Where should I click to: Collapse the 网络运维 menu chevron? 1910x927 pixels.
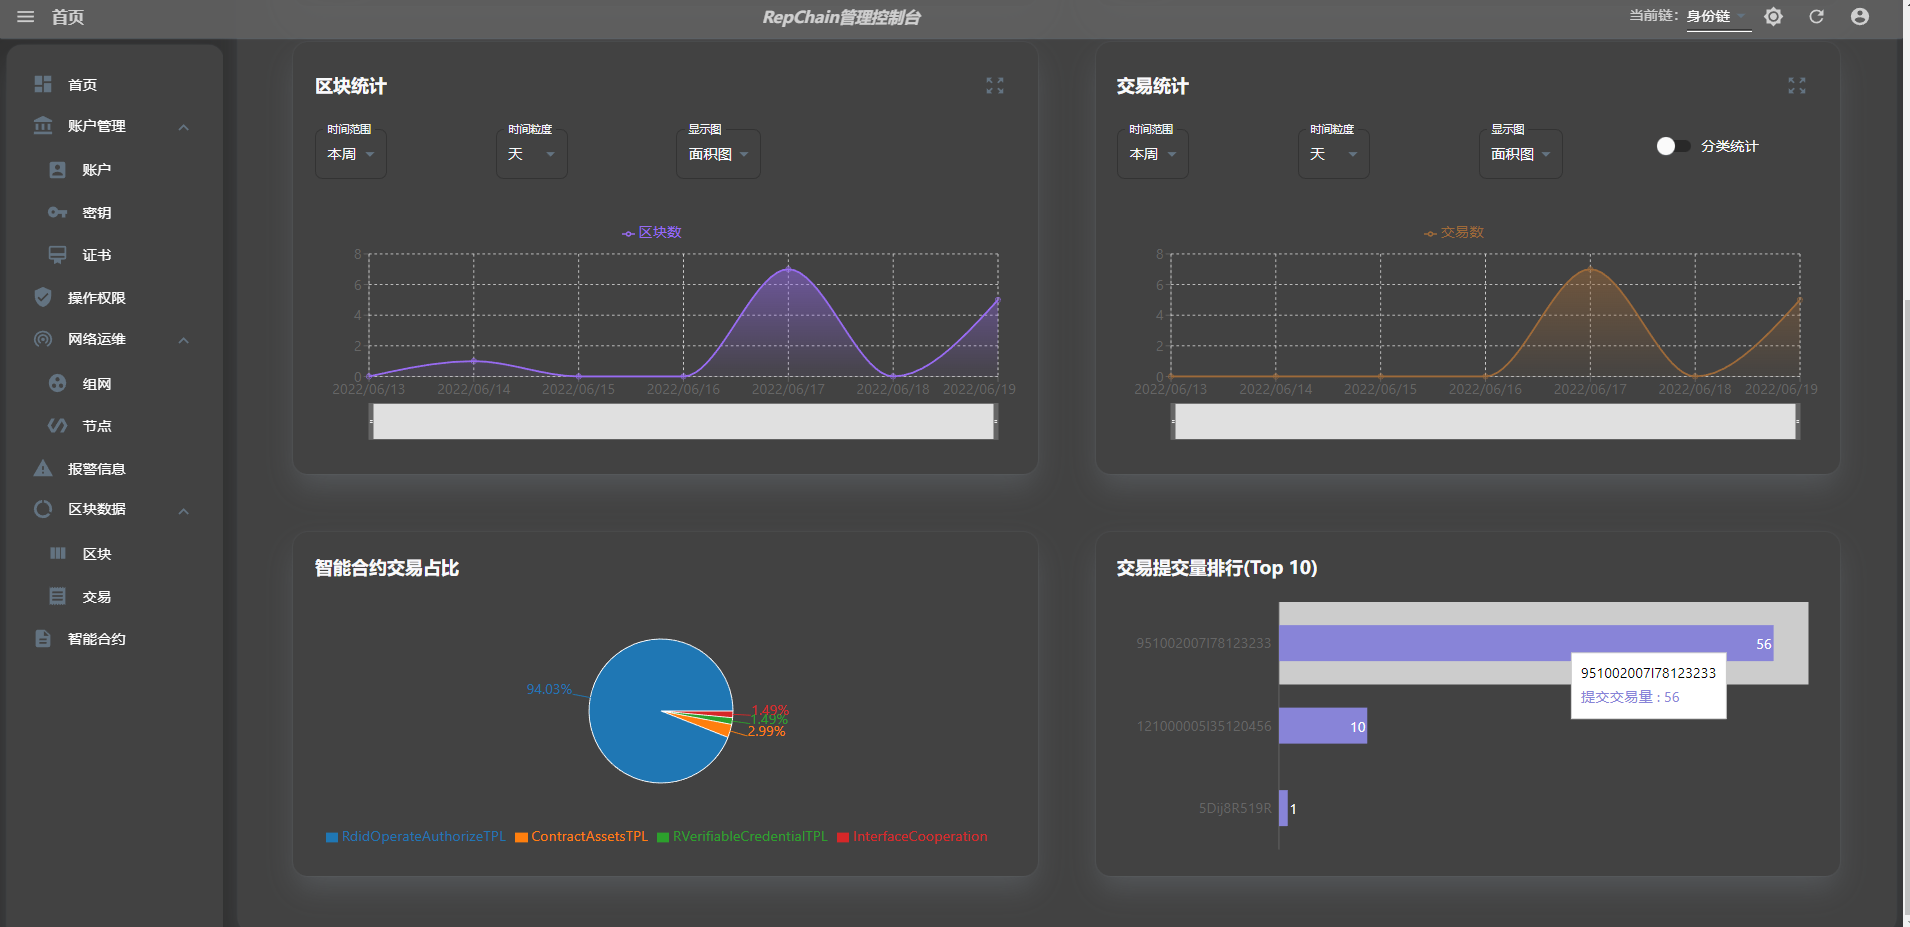(x=184, y=340)
